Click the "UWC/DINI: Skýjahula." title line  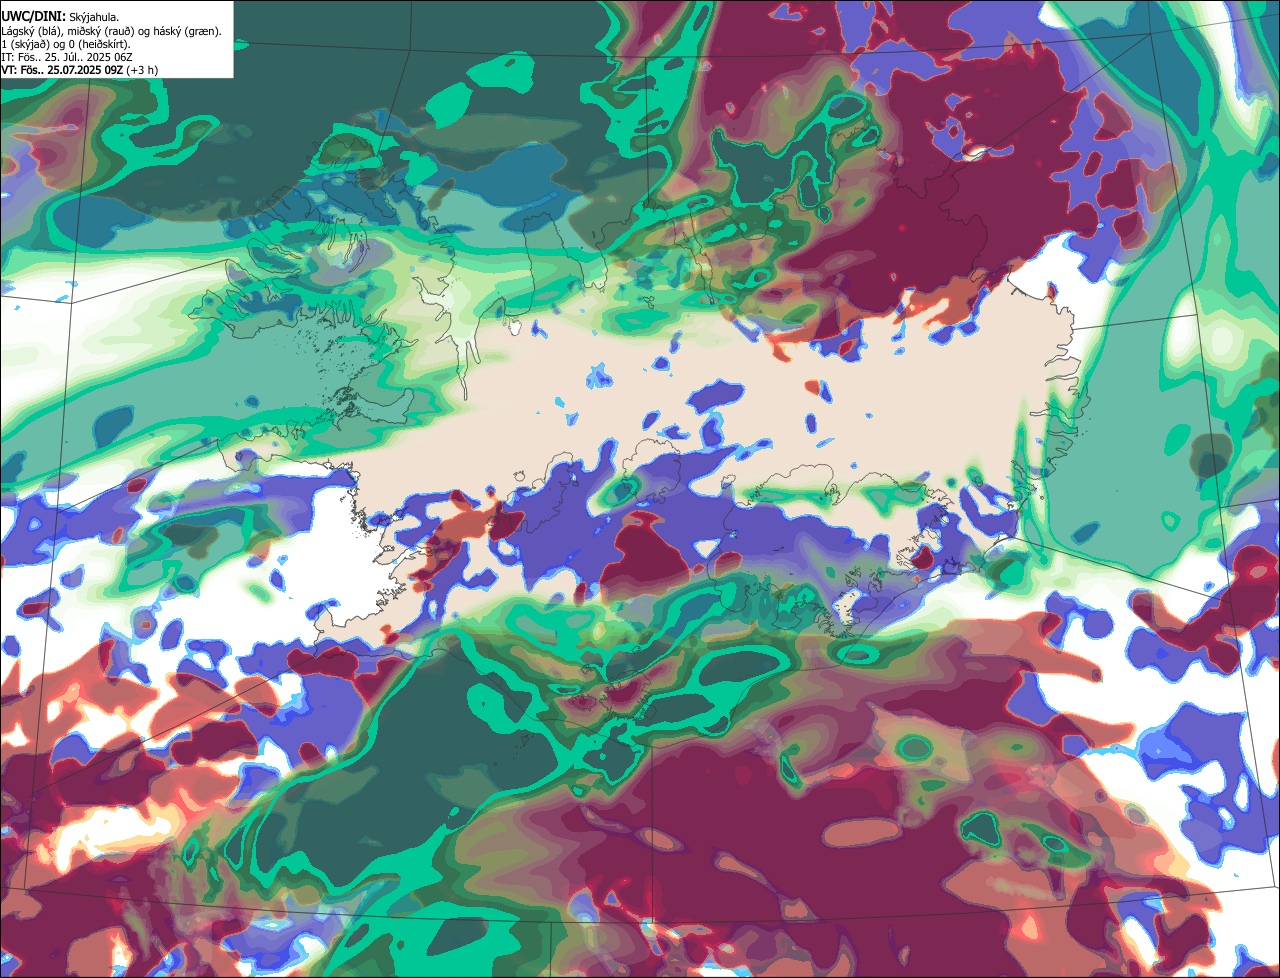point(60,17)
